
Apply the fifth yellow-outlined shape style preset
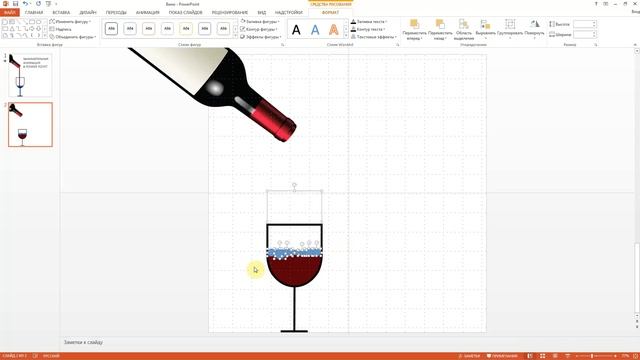[x=186, y=29]
